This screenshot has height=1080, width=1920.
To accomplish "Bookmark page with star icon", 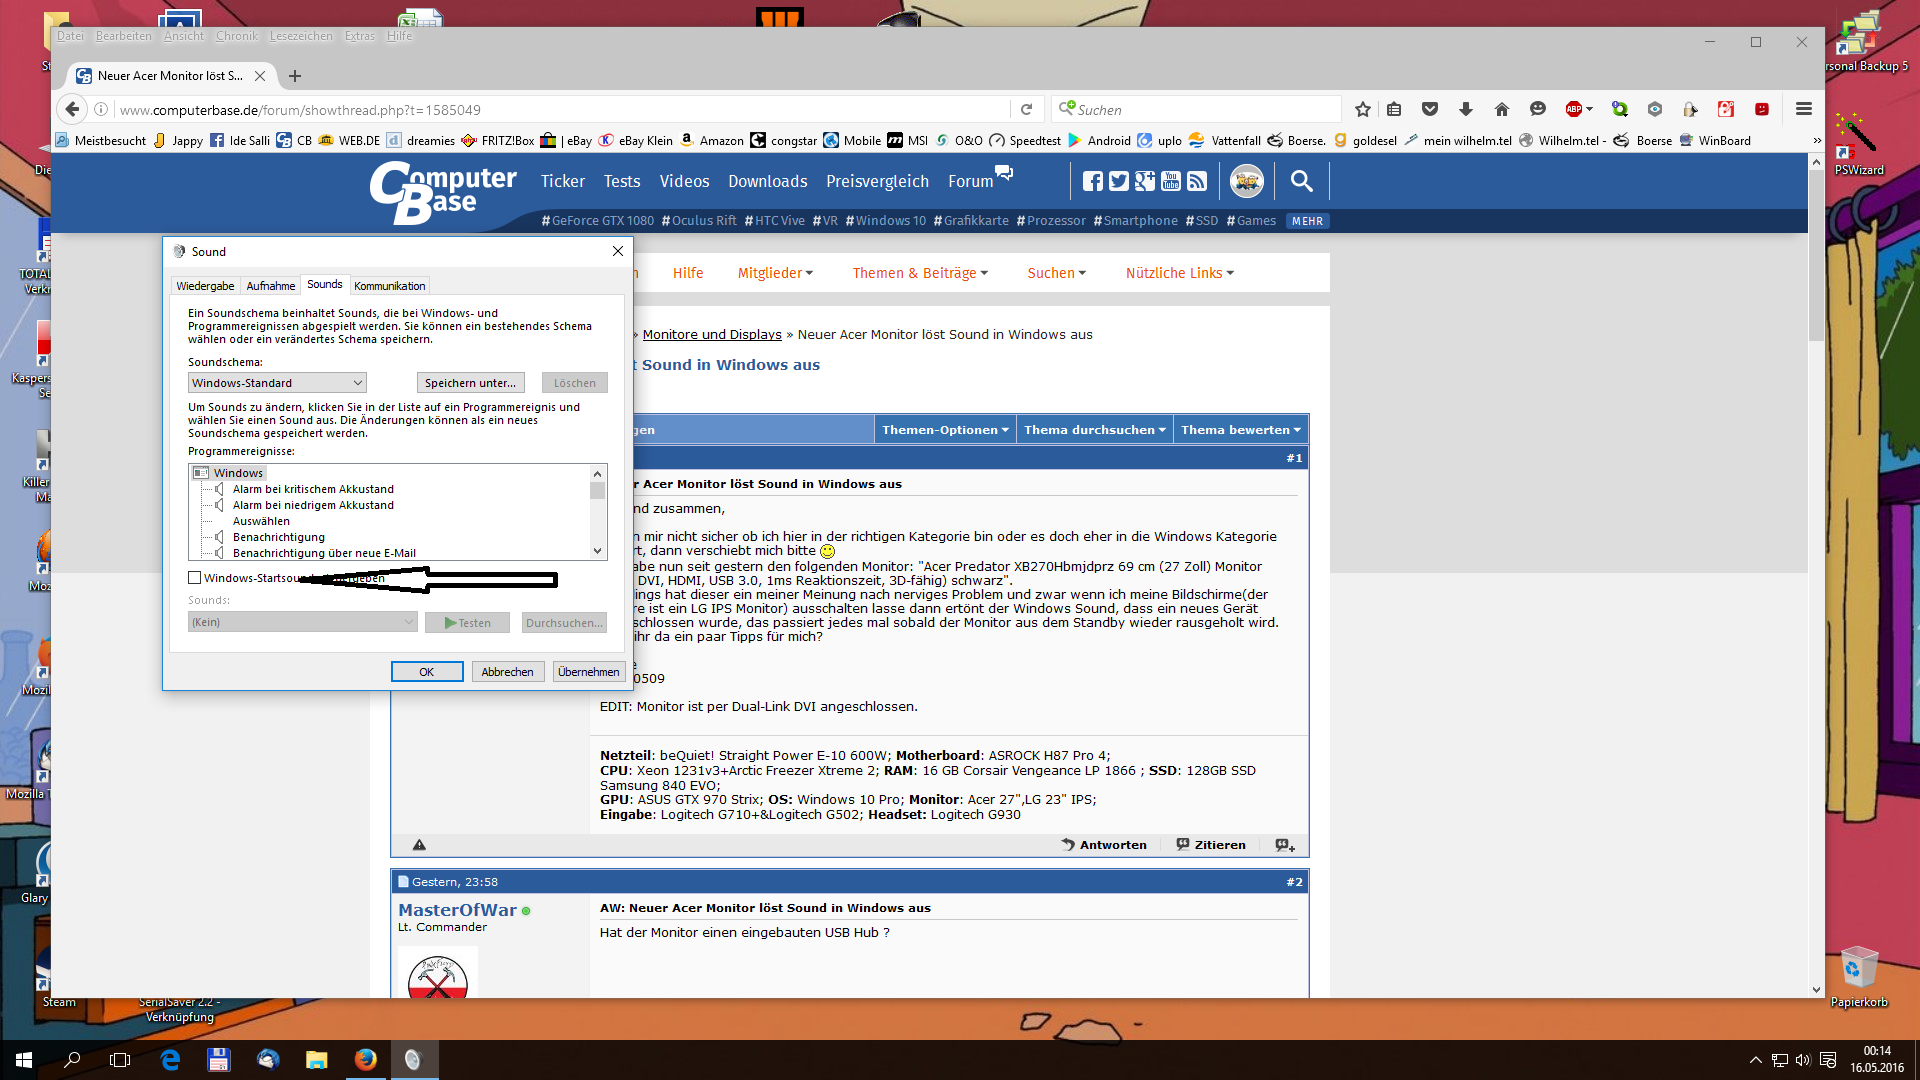I will click(x=1363, y=109).
